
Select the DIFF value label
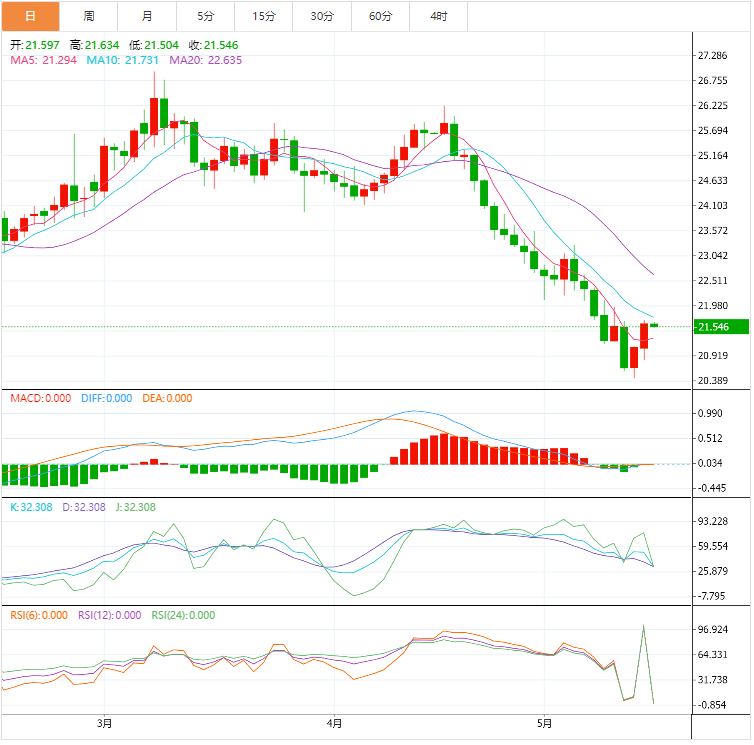(x=104, y=398)
